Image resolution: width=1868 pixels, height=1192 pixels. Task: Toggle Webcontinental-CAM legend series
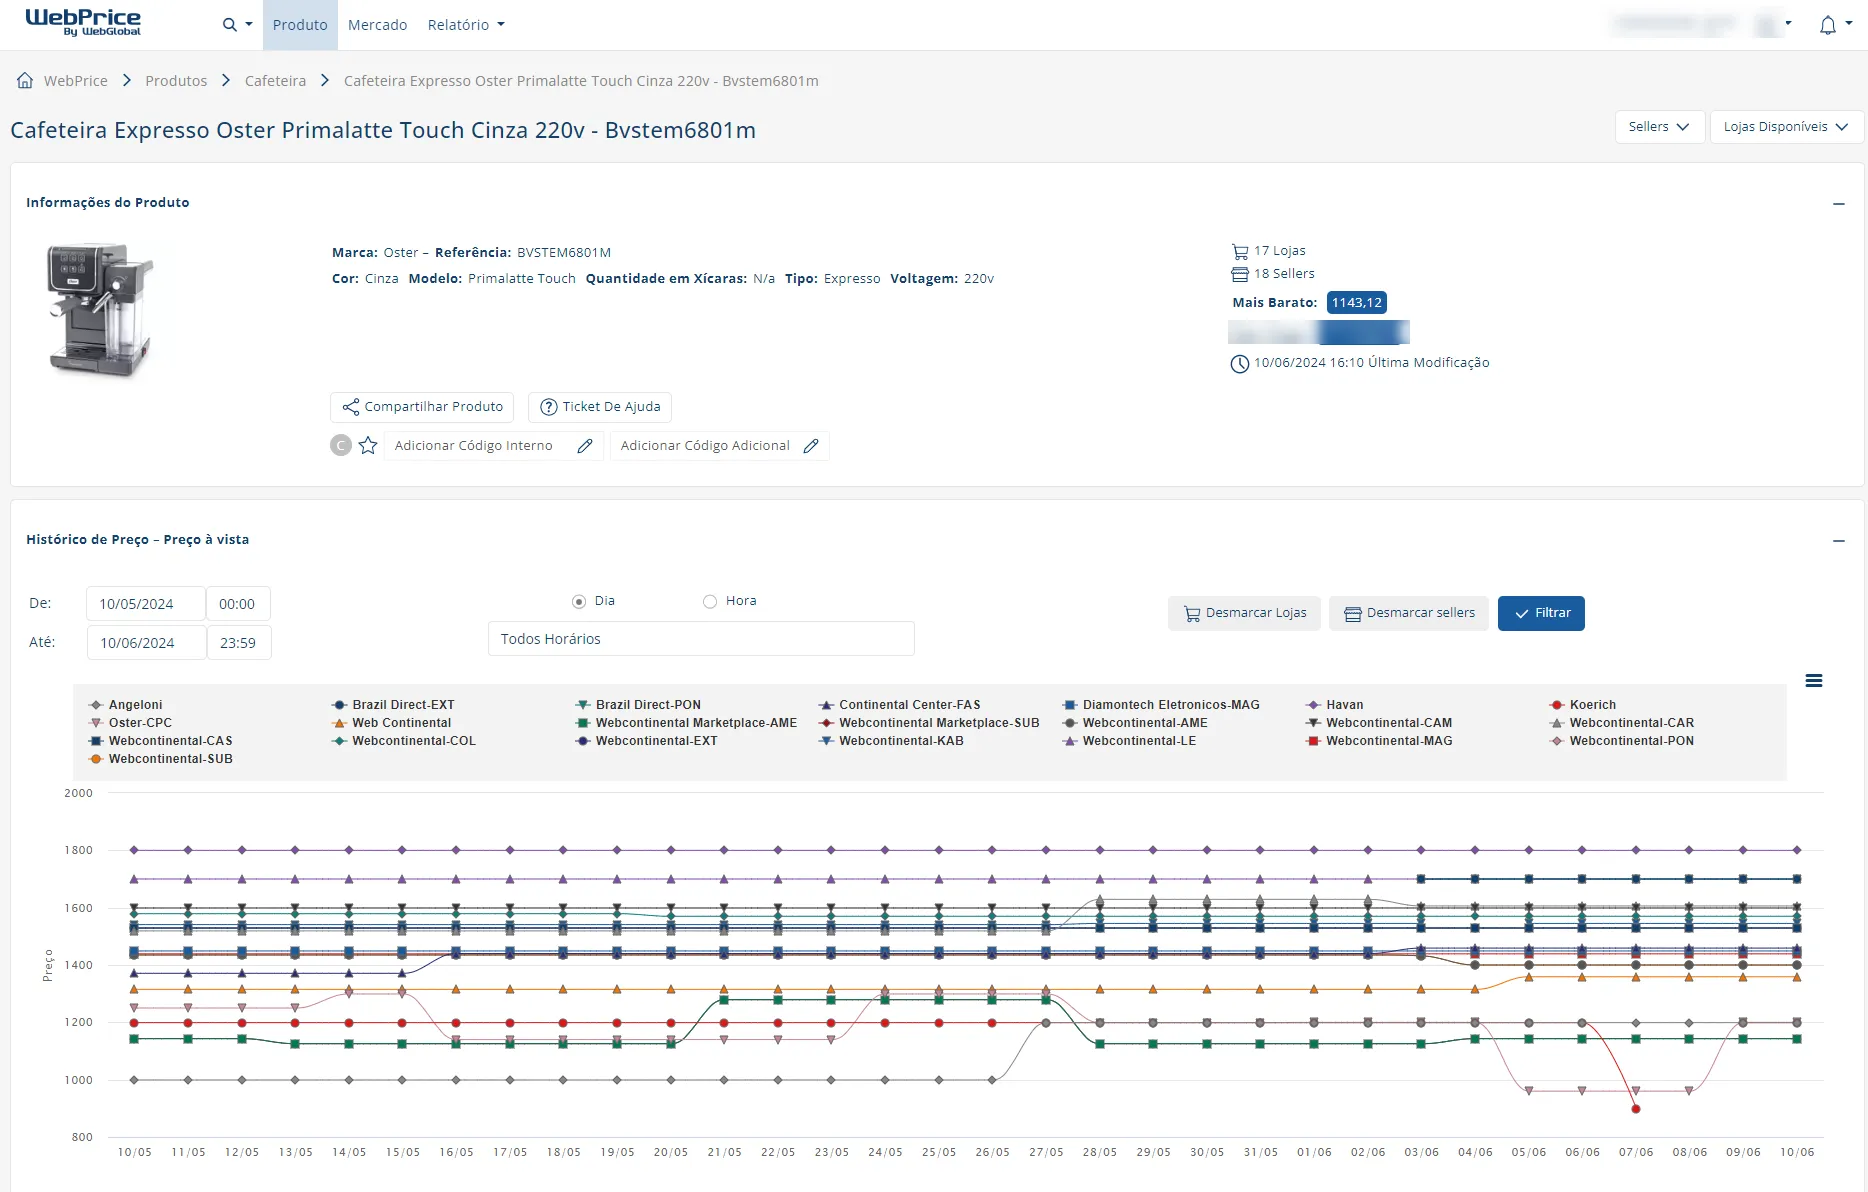(1379, 723)
